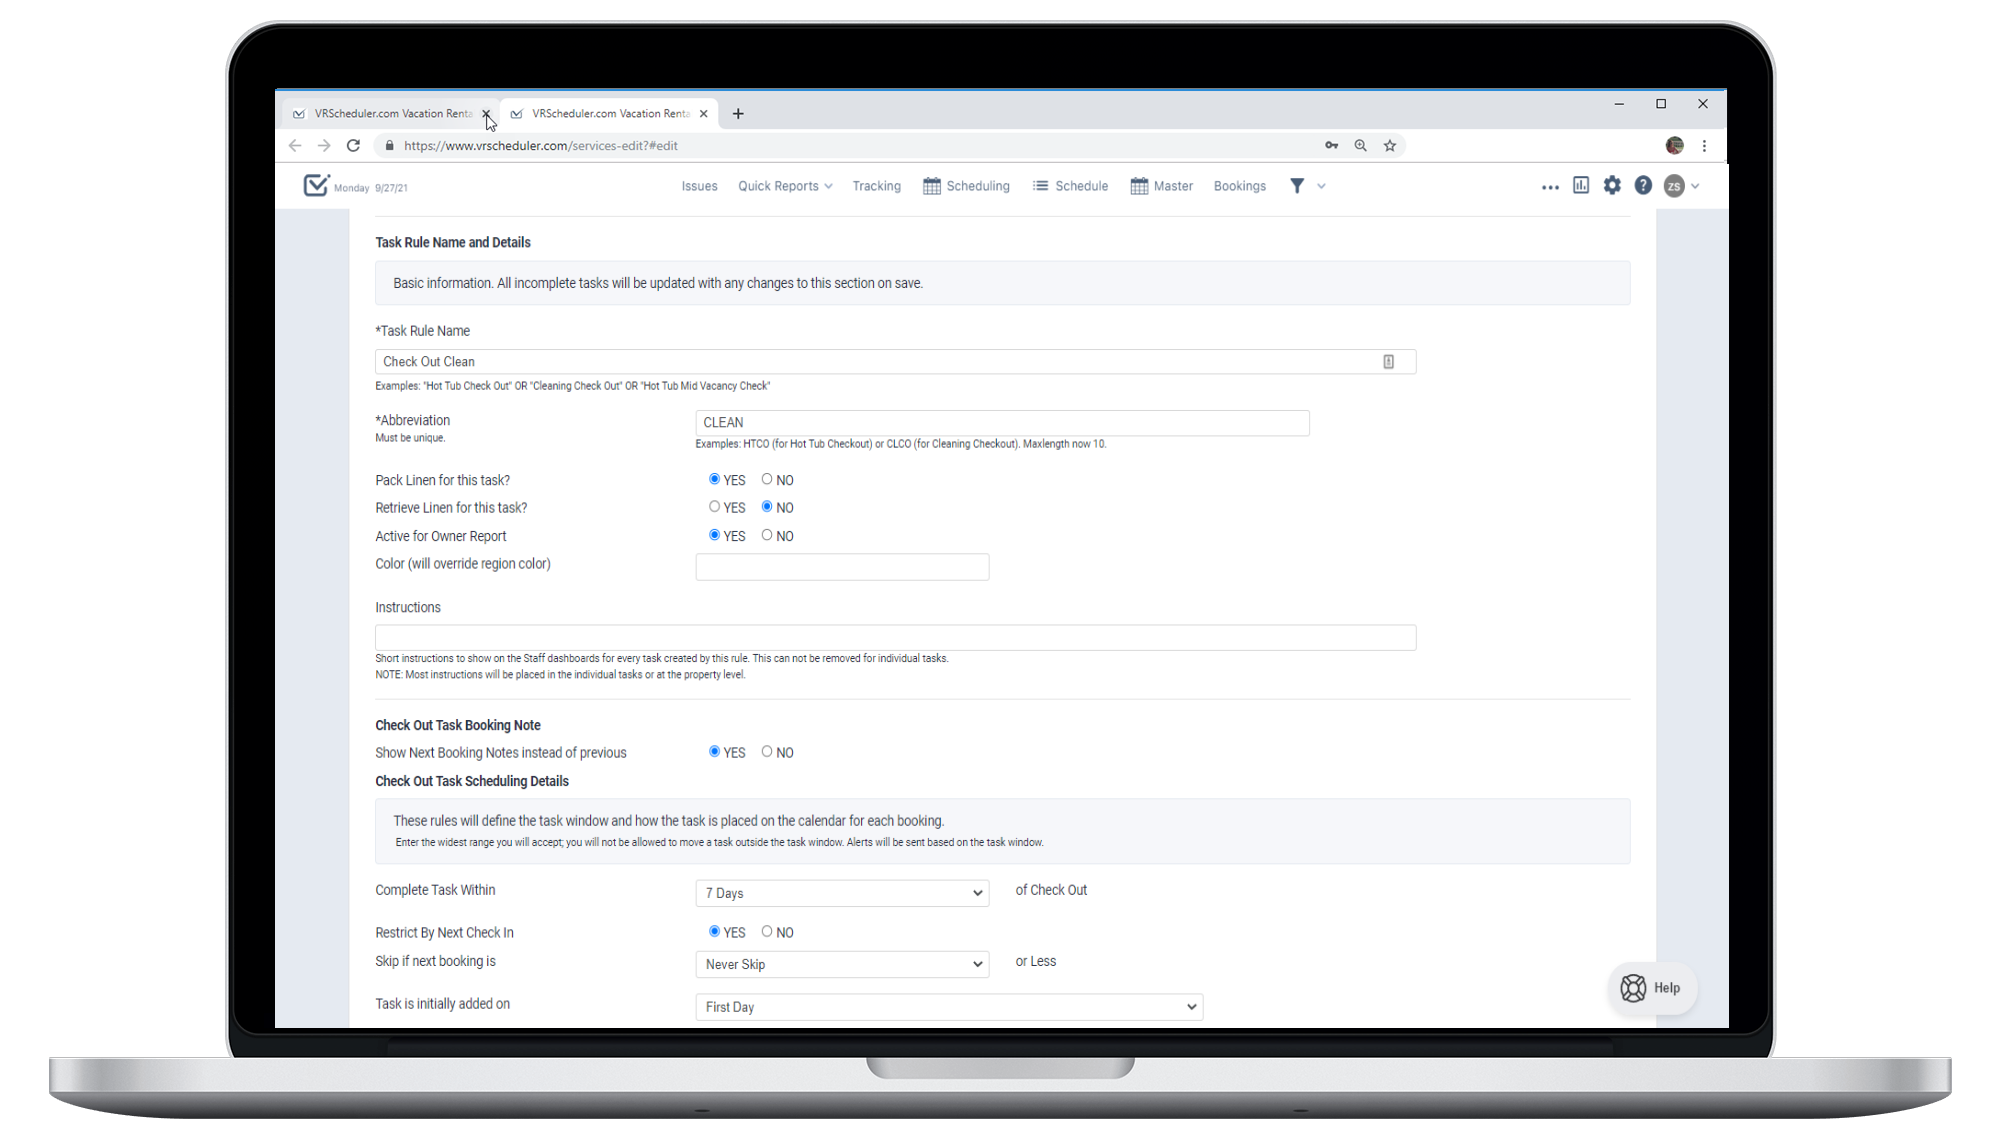Select NO for Active for Owner Report

(767, 536)
